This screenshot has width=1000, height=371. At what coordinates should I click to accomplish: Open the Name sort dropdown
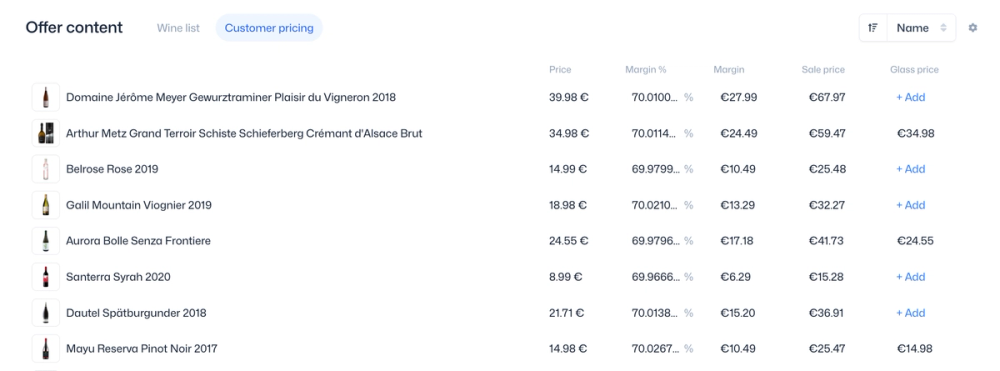coord(922,28)
